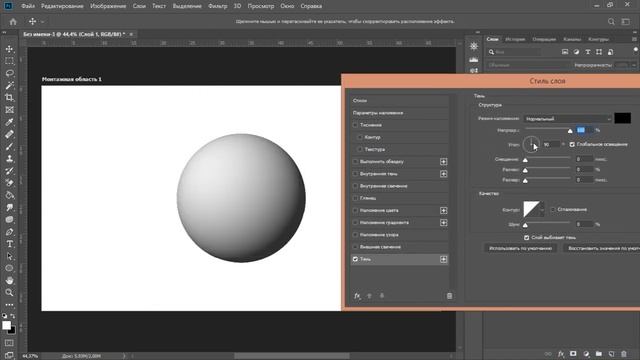This screenshot has width=640, height=360.
Task: Open the layer blend mode dropdown in Layers panel
Action: pos(527,65)
